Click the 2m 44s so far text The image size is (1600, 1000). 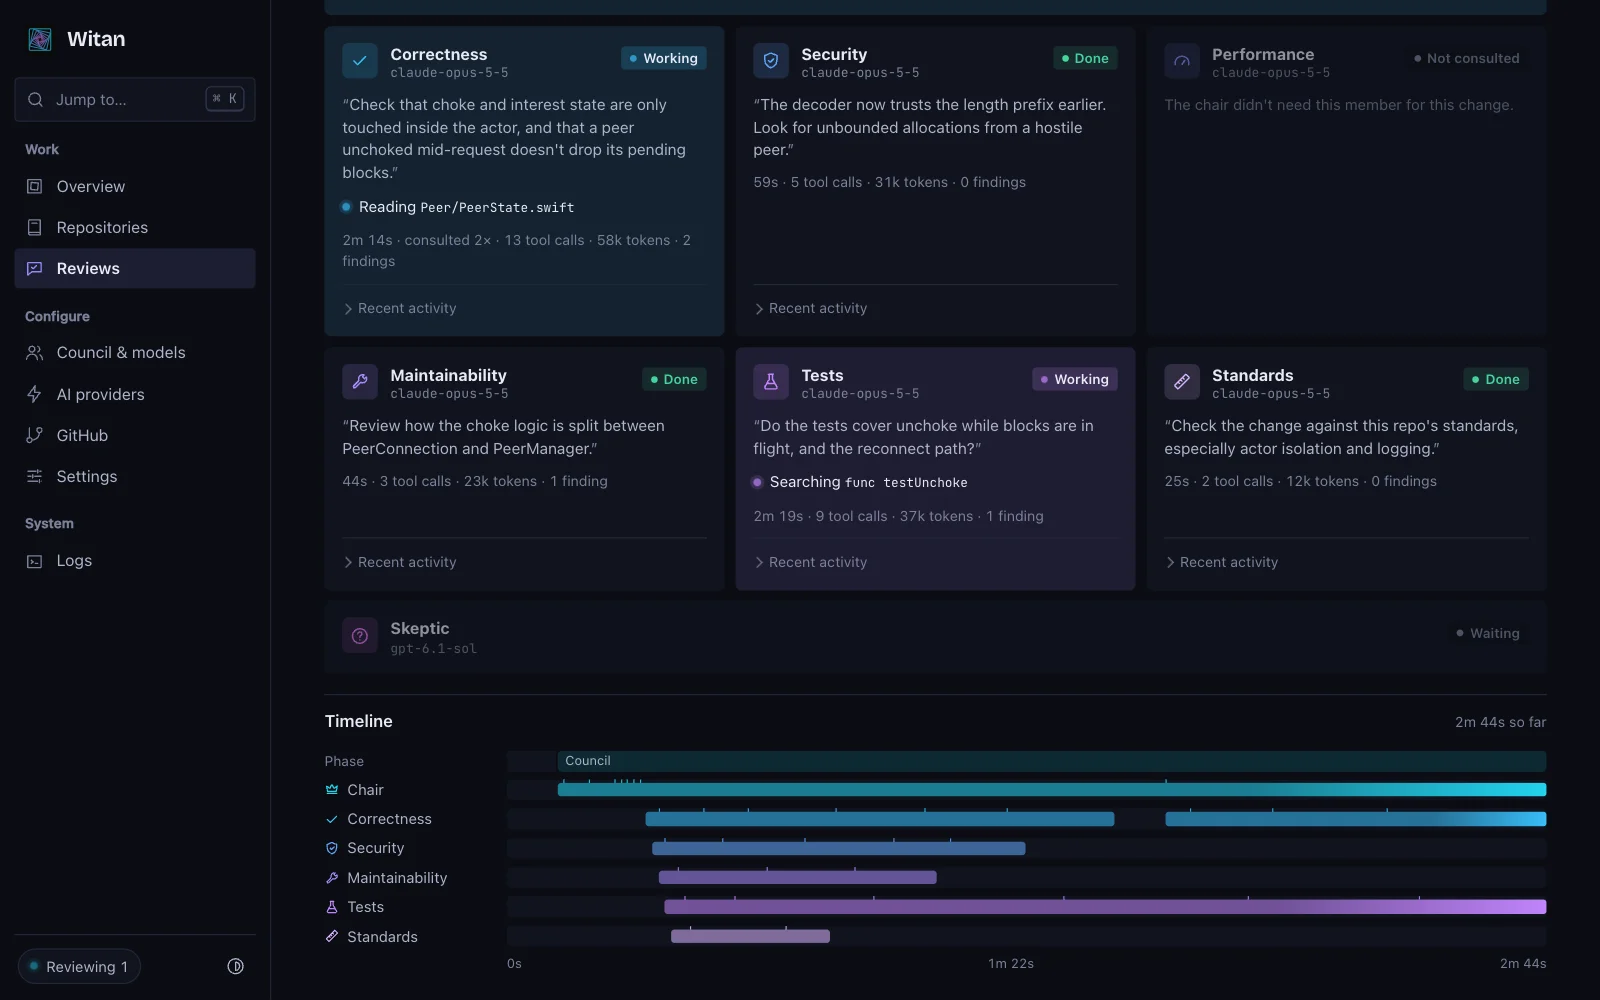click(x=1500, y=722)
